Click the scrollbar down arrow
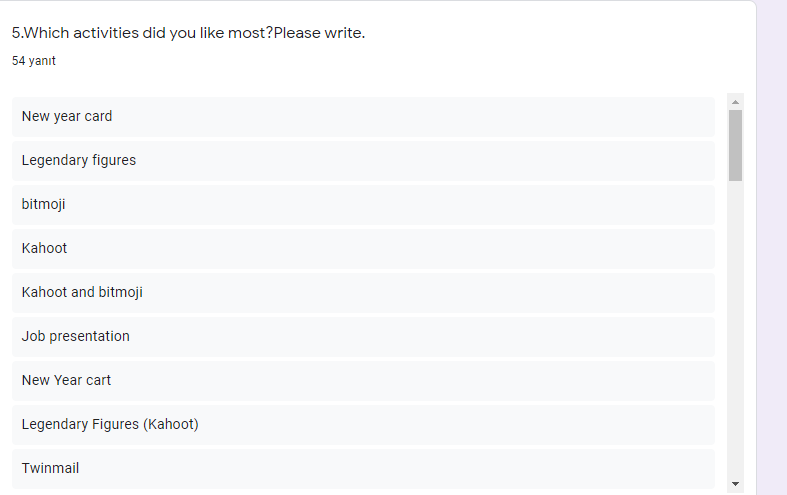787x495 pixels. pyautogui.click(x=736, y=484)
